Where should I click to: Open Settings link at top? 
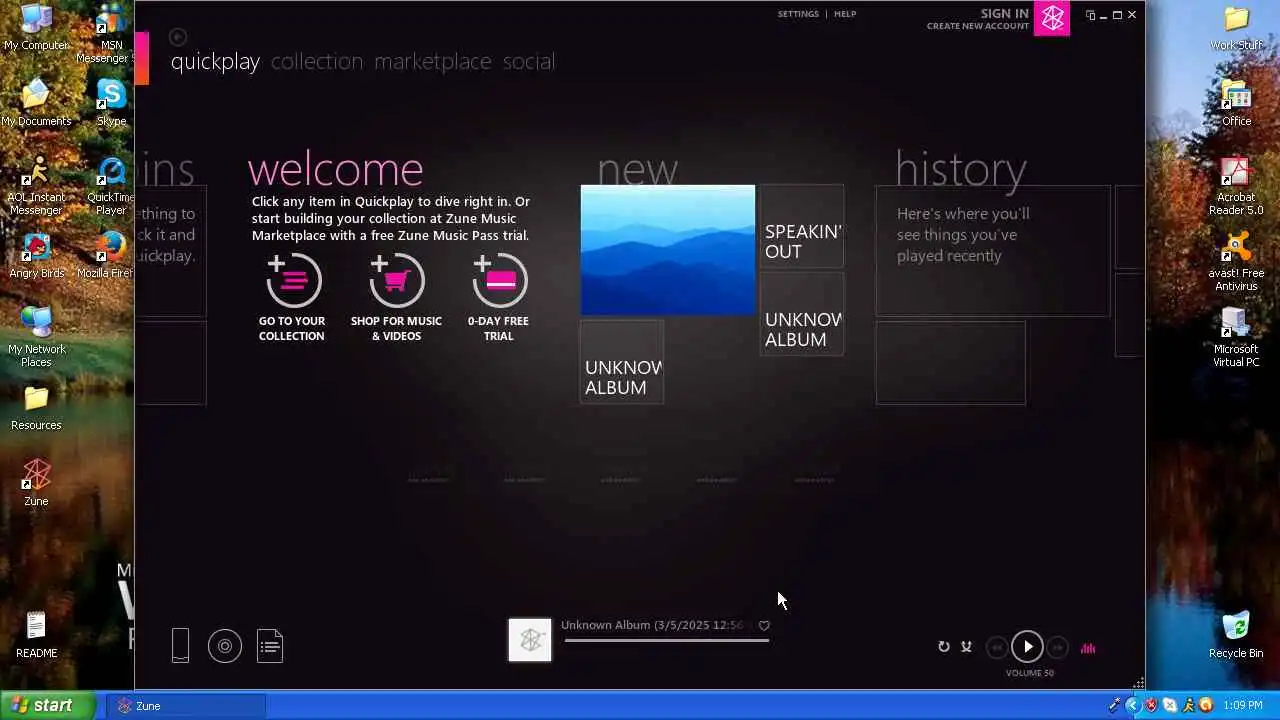click(798, 14)
